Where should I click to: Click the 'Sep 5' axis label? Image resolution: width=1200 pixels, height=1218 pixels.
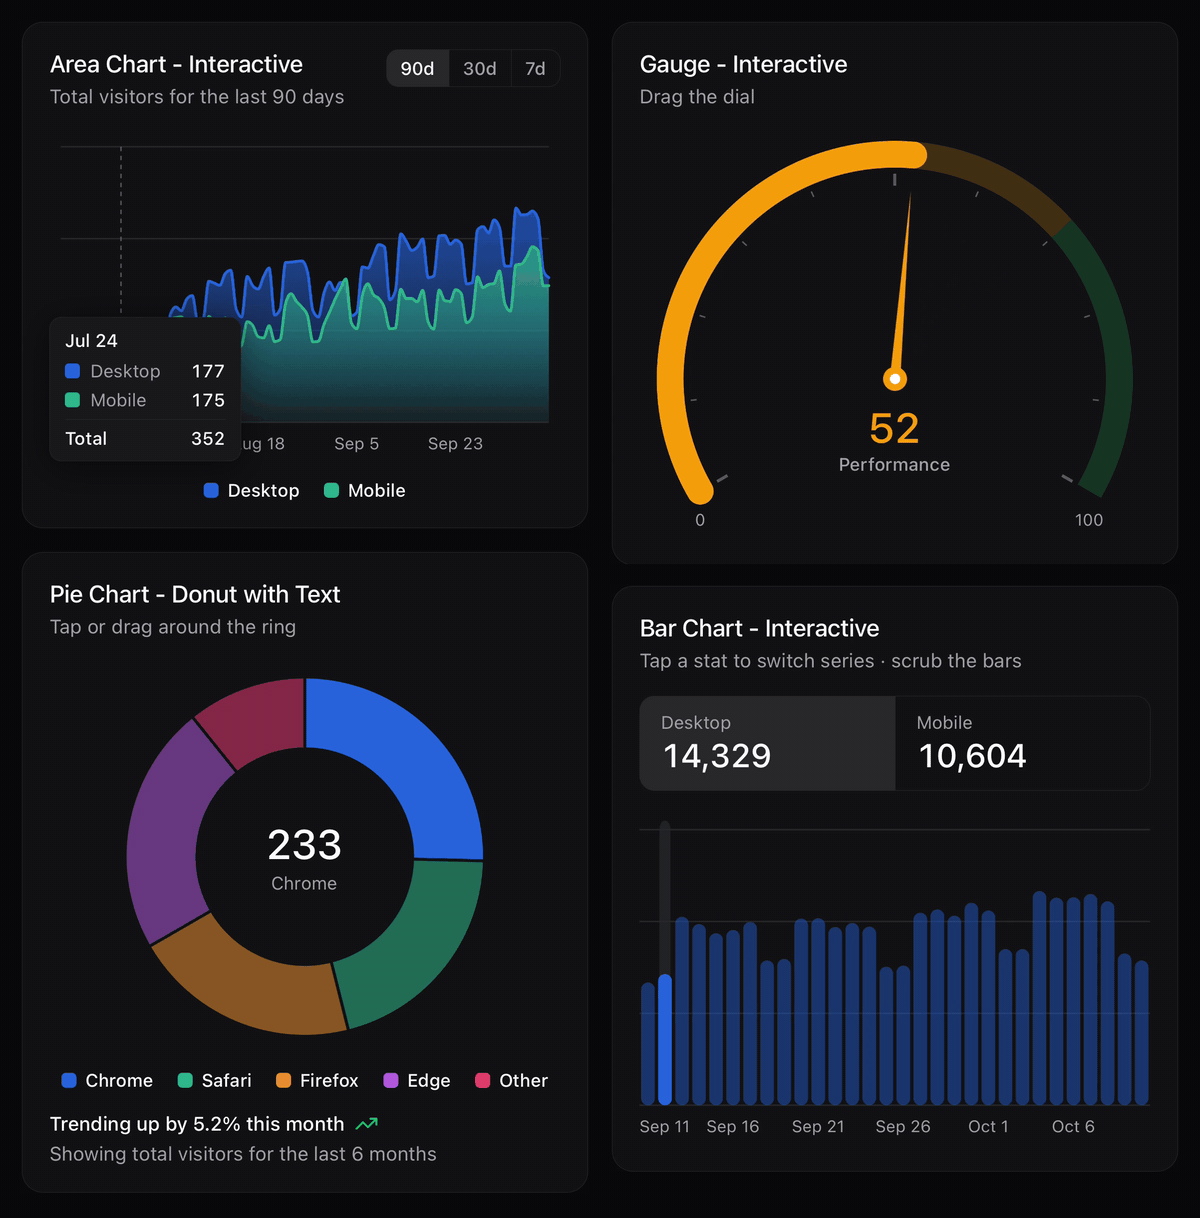357,443
